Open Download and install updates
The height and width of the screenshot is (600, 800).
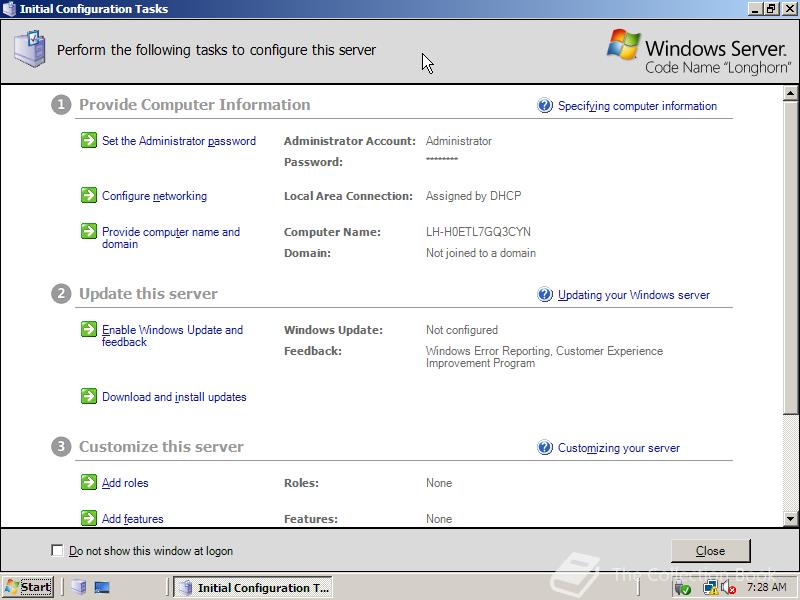tap(174, 397)
